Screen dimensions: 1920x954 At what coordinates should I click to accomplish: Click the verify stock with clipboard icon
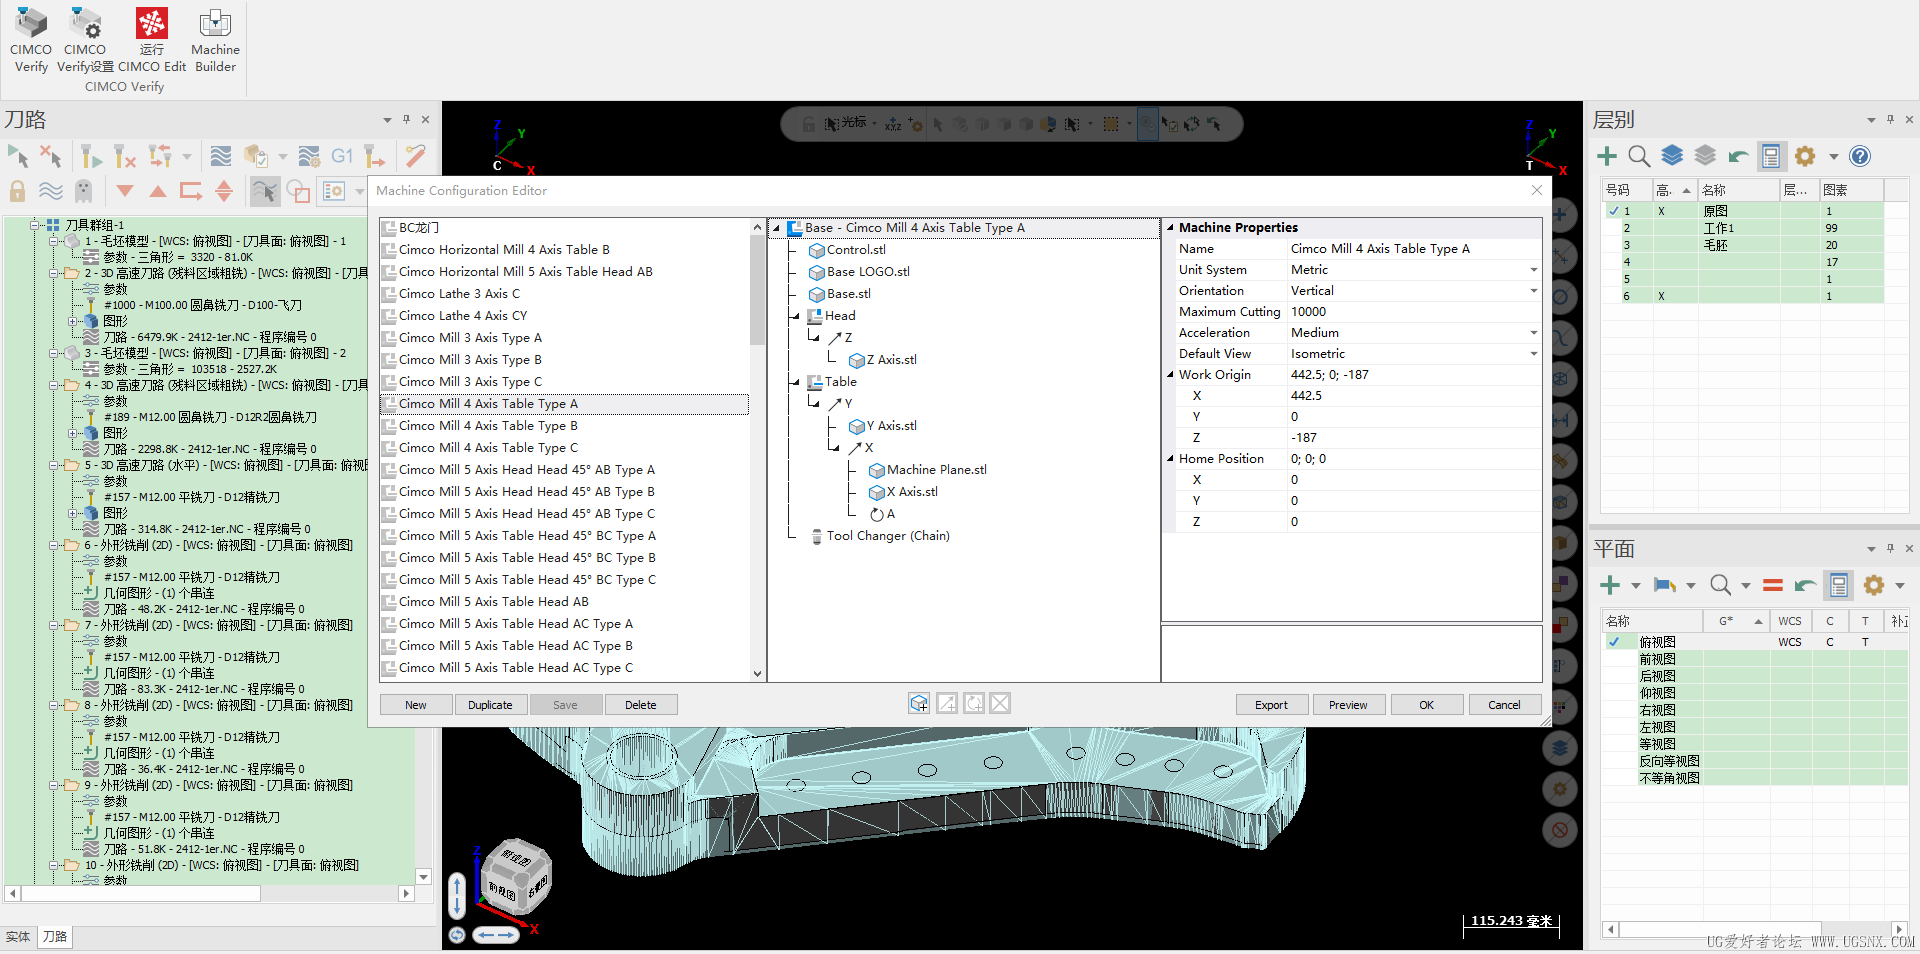[x=256, y=156]
